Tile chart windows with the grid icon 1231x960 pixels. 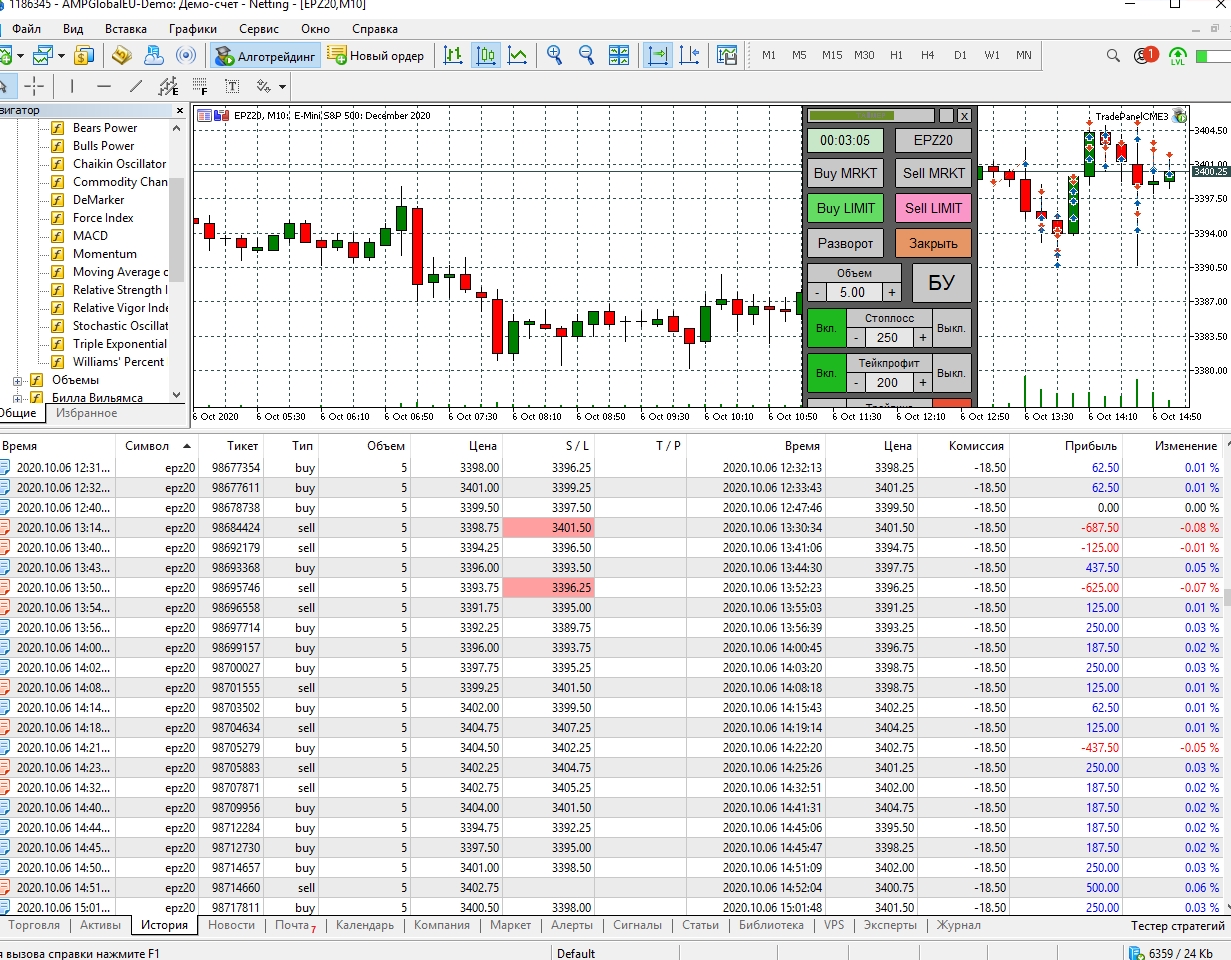619,55
